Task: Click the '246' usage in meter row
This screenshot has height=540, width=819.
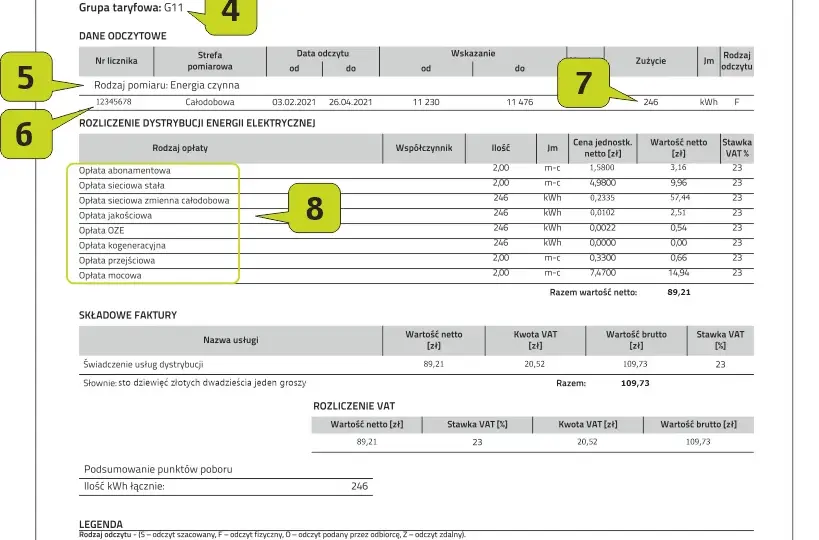Action: 651,102
